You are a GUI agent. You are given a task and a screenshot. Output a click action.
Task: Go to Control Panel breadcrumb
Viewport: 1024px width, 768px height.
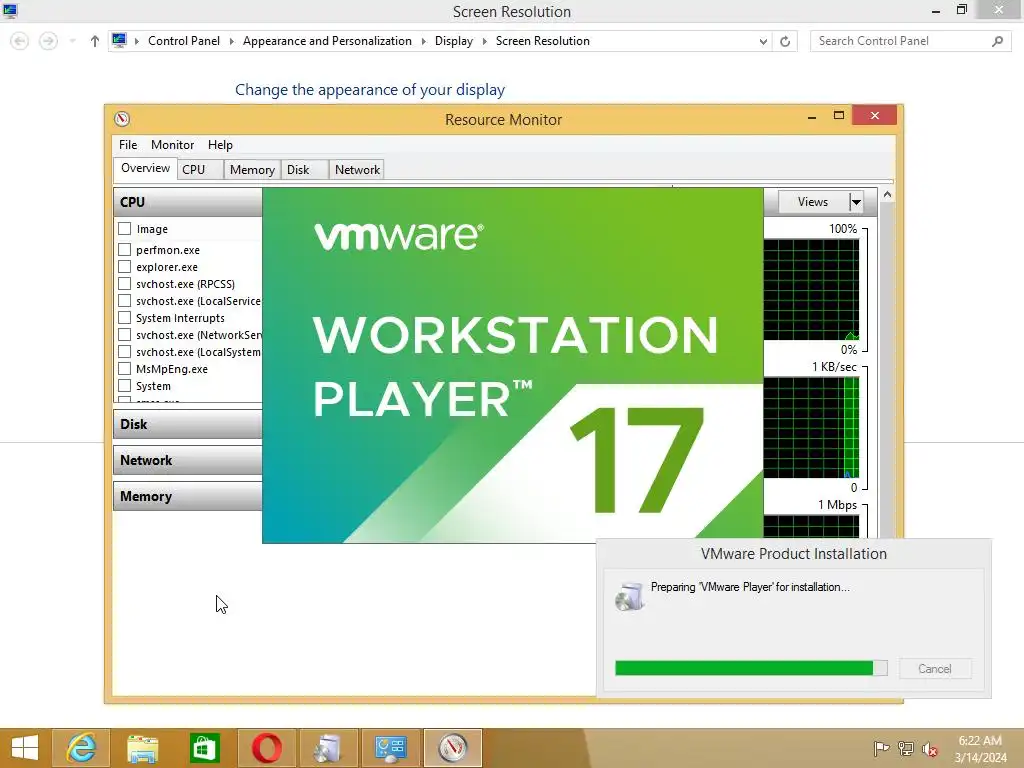pos(184,41)
